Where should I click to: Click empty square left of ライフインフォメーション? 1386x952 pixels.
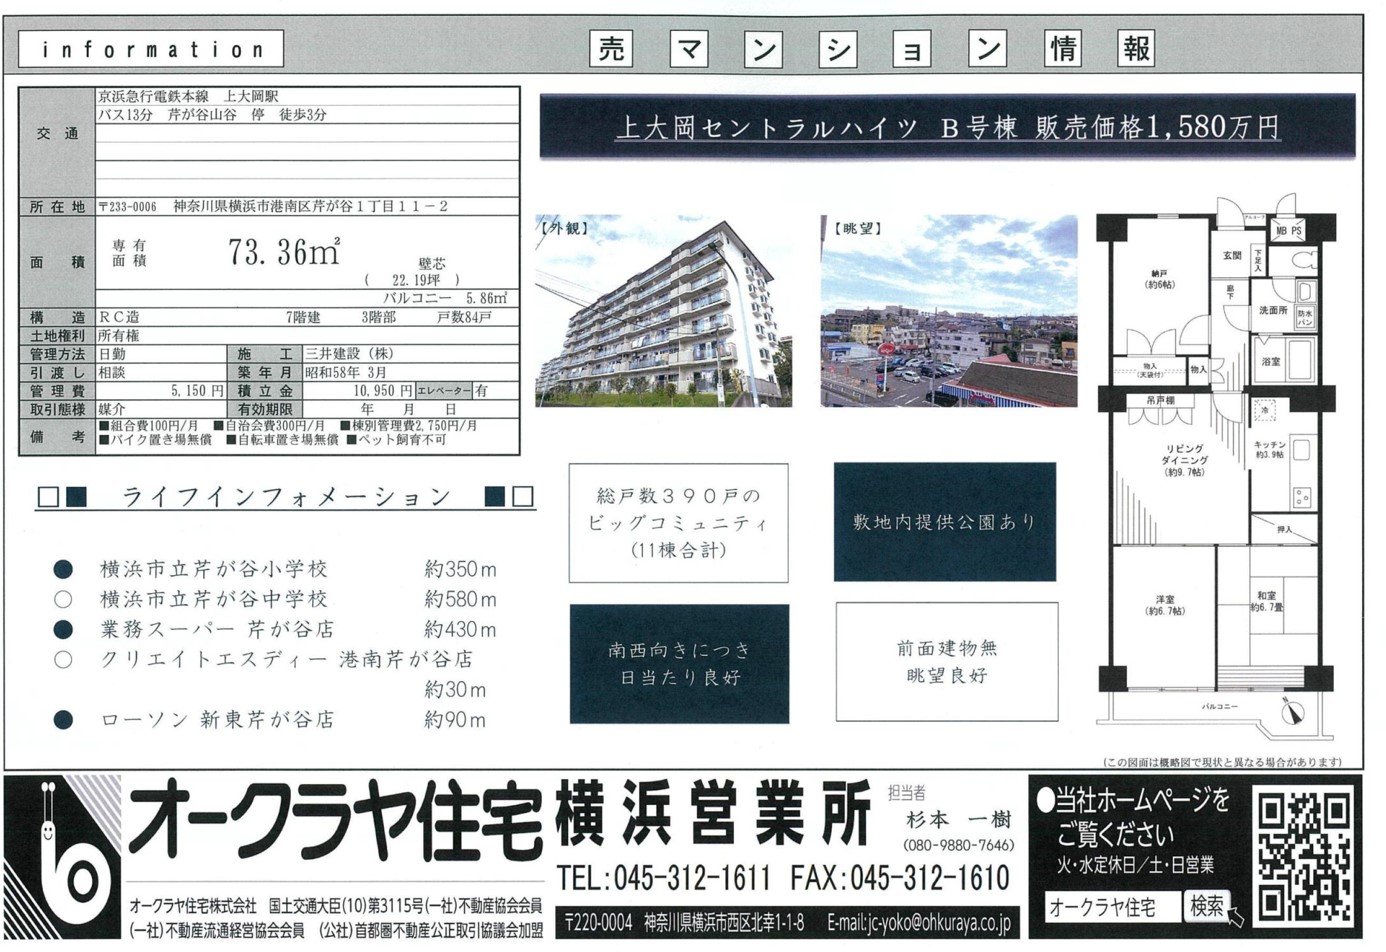click(x=48, y=497)
